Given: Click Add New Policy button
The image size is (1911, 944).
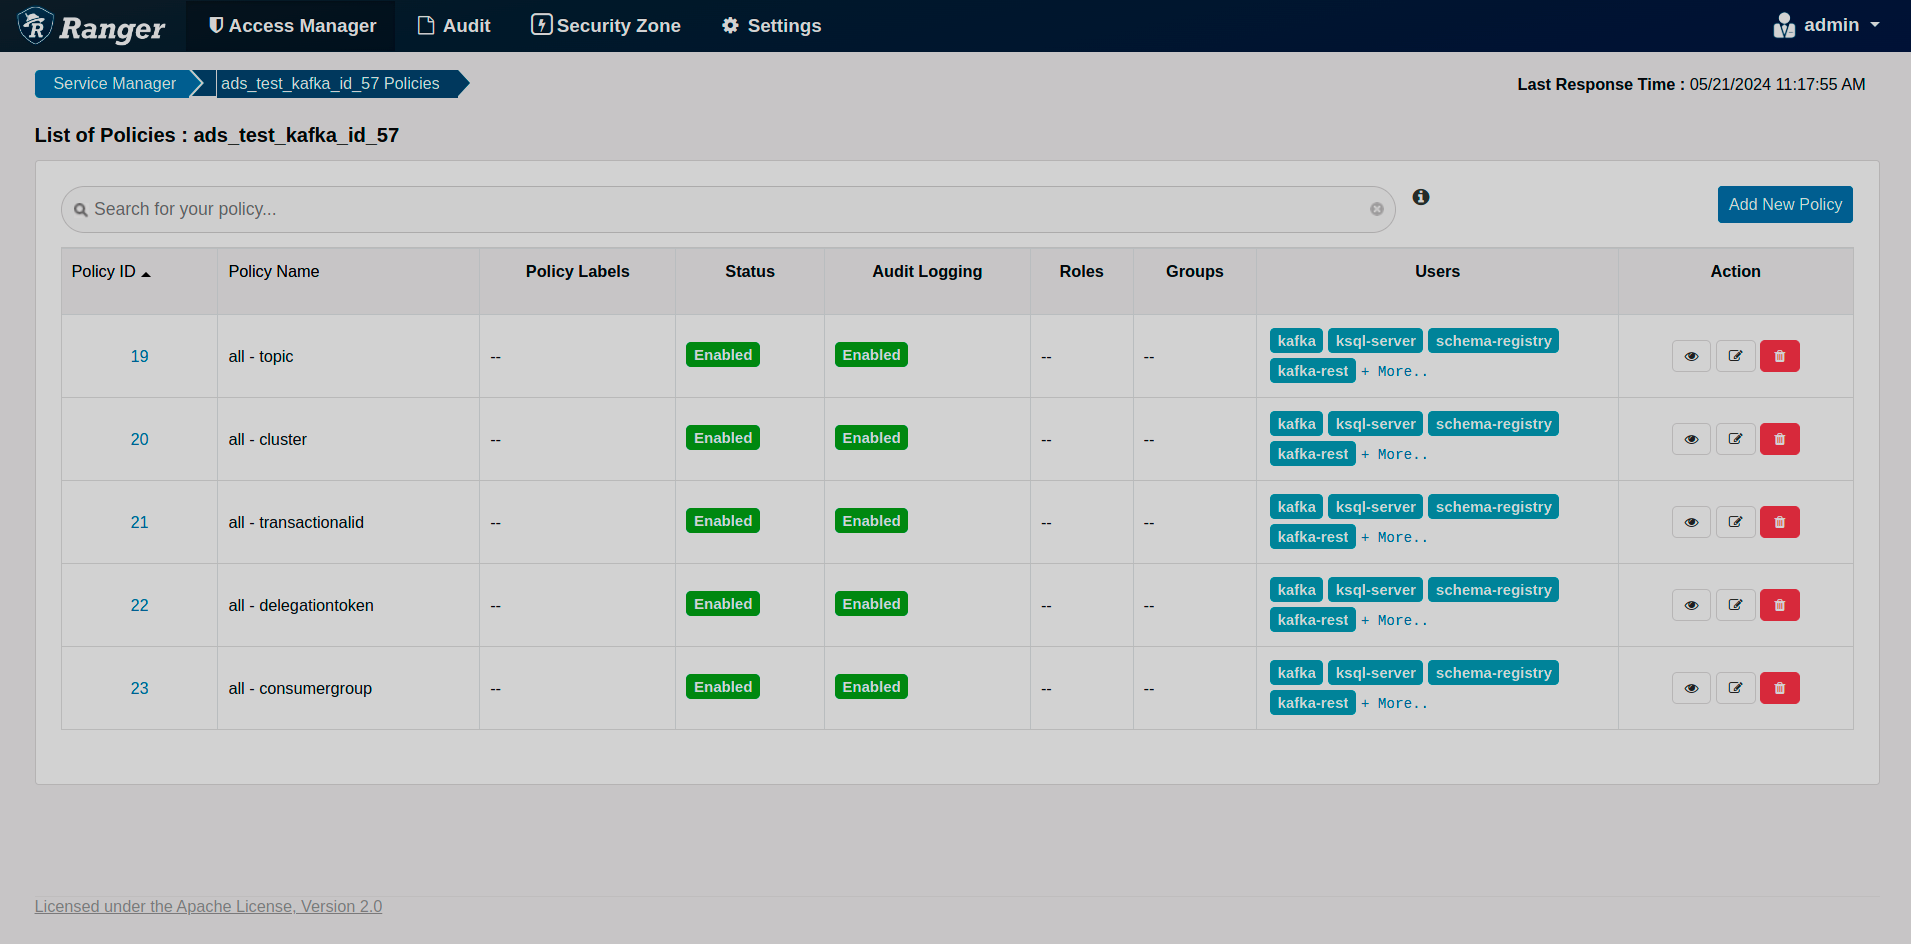Looking at the screenshot, I should point(1785,204).
